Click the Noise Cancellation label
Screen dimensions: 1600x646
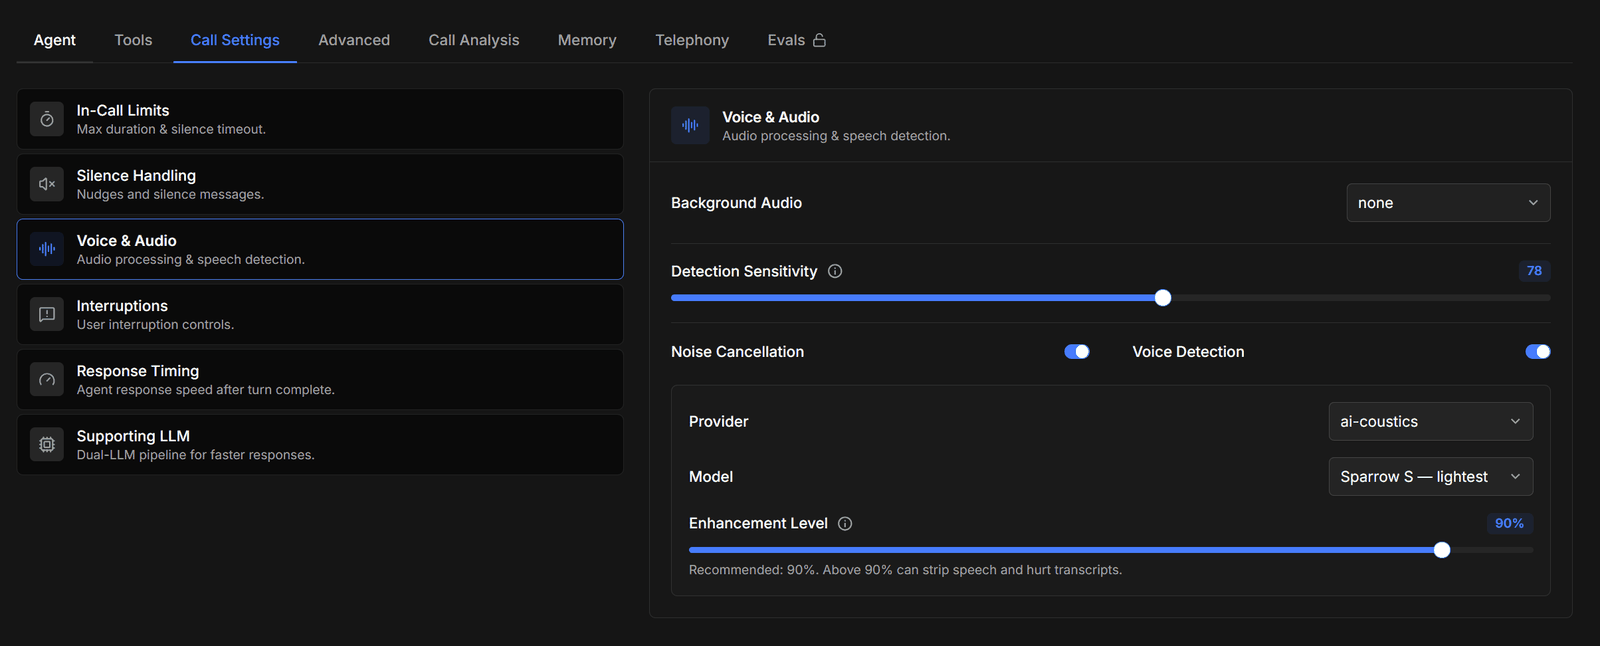(x=737, y=352)
